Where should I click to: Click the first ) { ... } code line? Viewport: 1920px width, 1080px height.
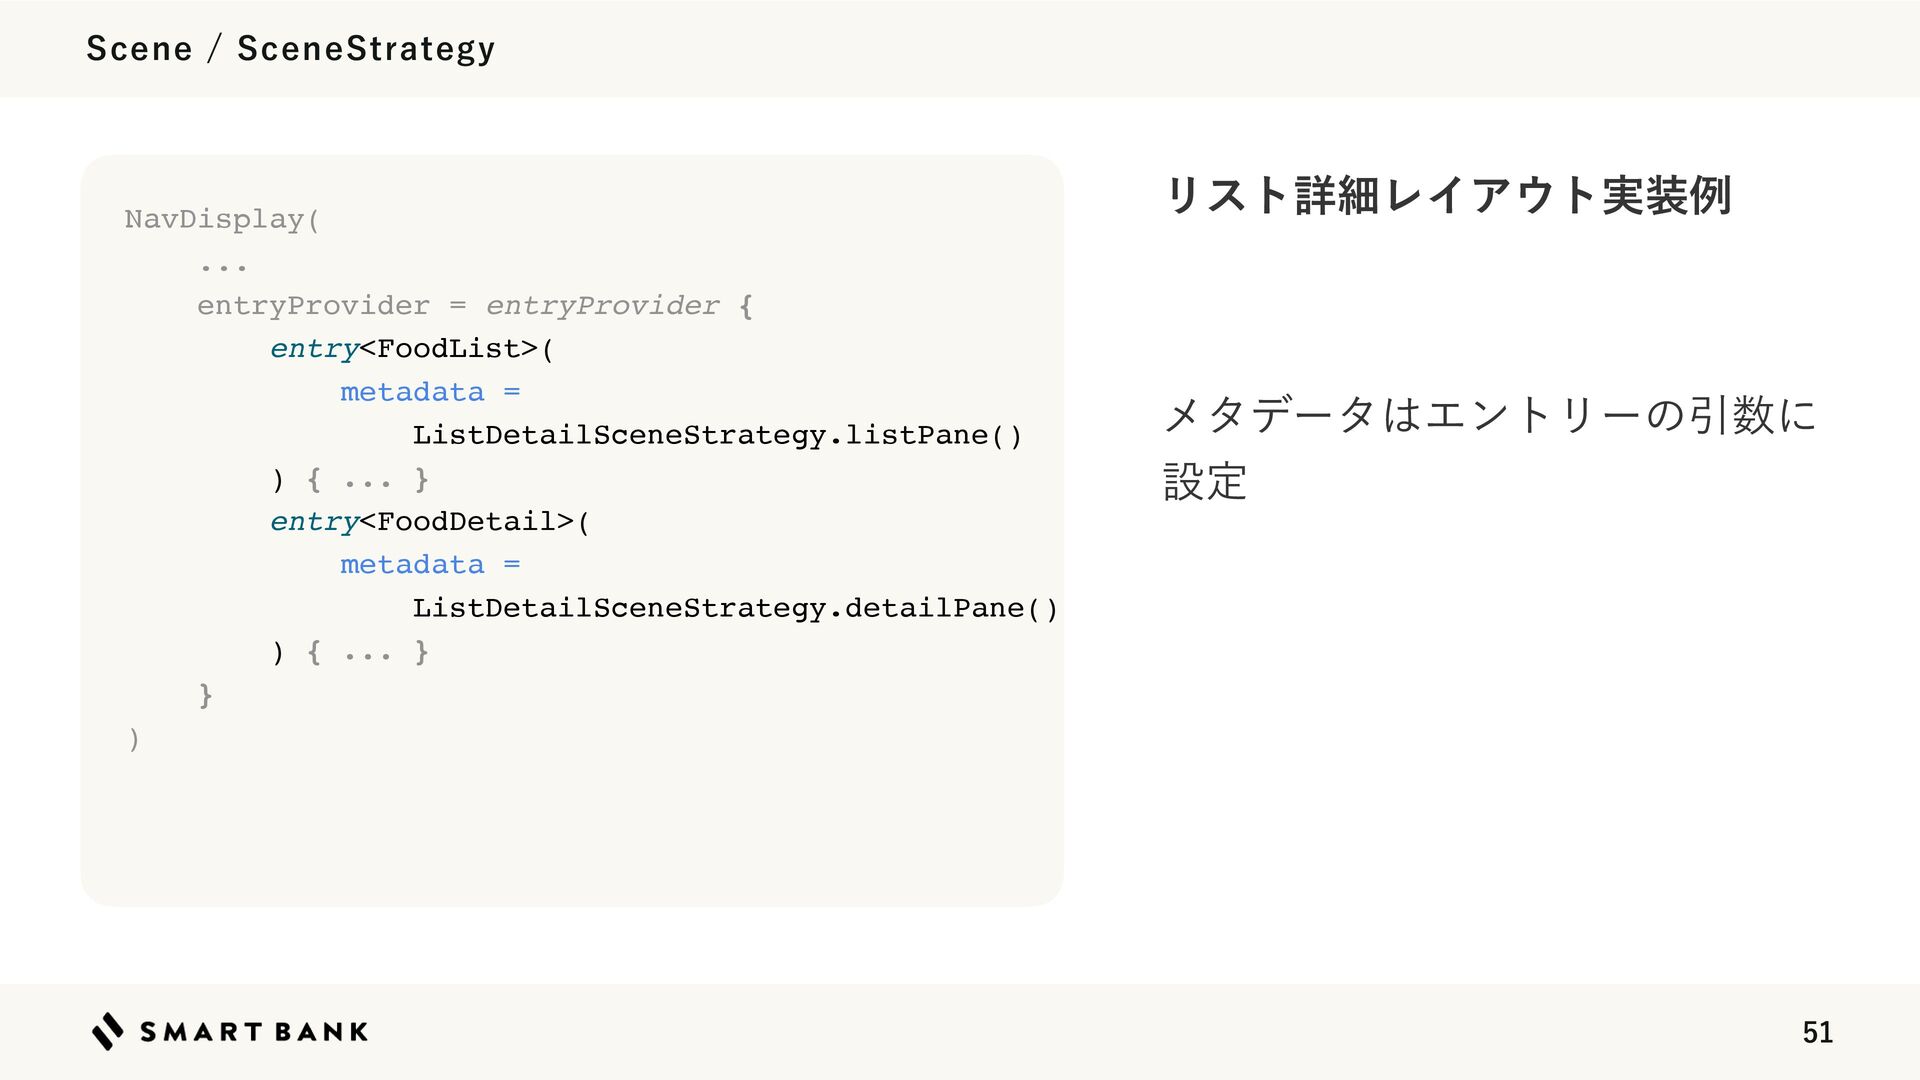tap(350, 479)
